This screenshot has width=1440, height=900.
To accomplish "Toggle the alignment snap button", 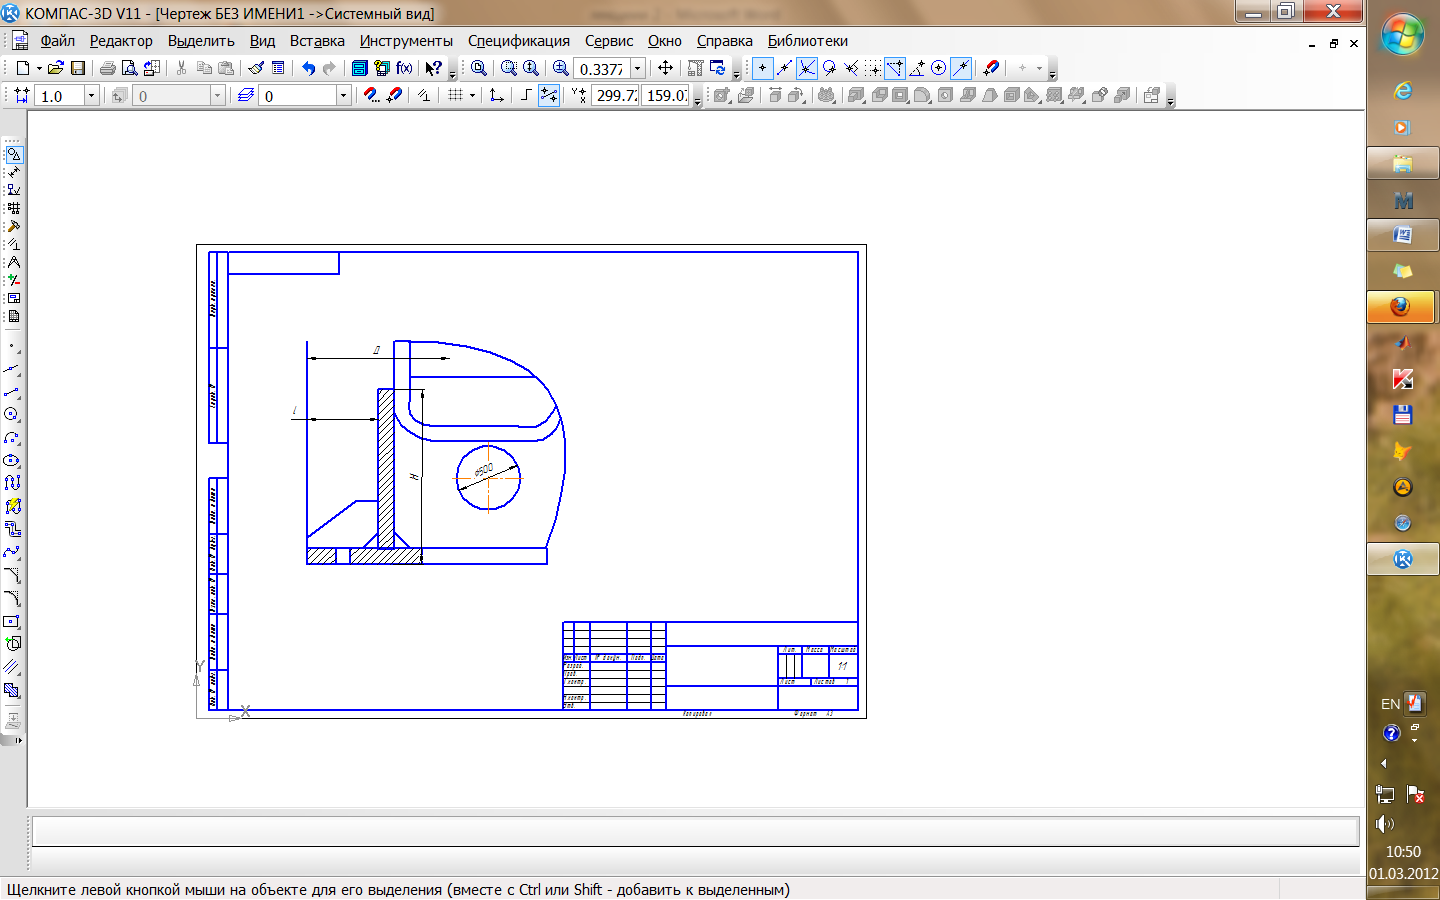I will pos(894,68).
